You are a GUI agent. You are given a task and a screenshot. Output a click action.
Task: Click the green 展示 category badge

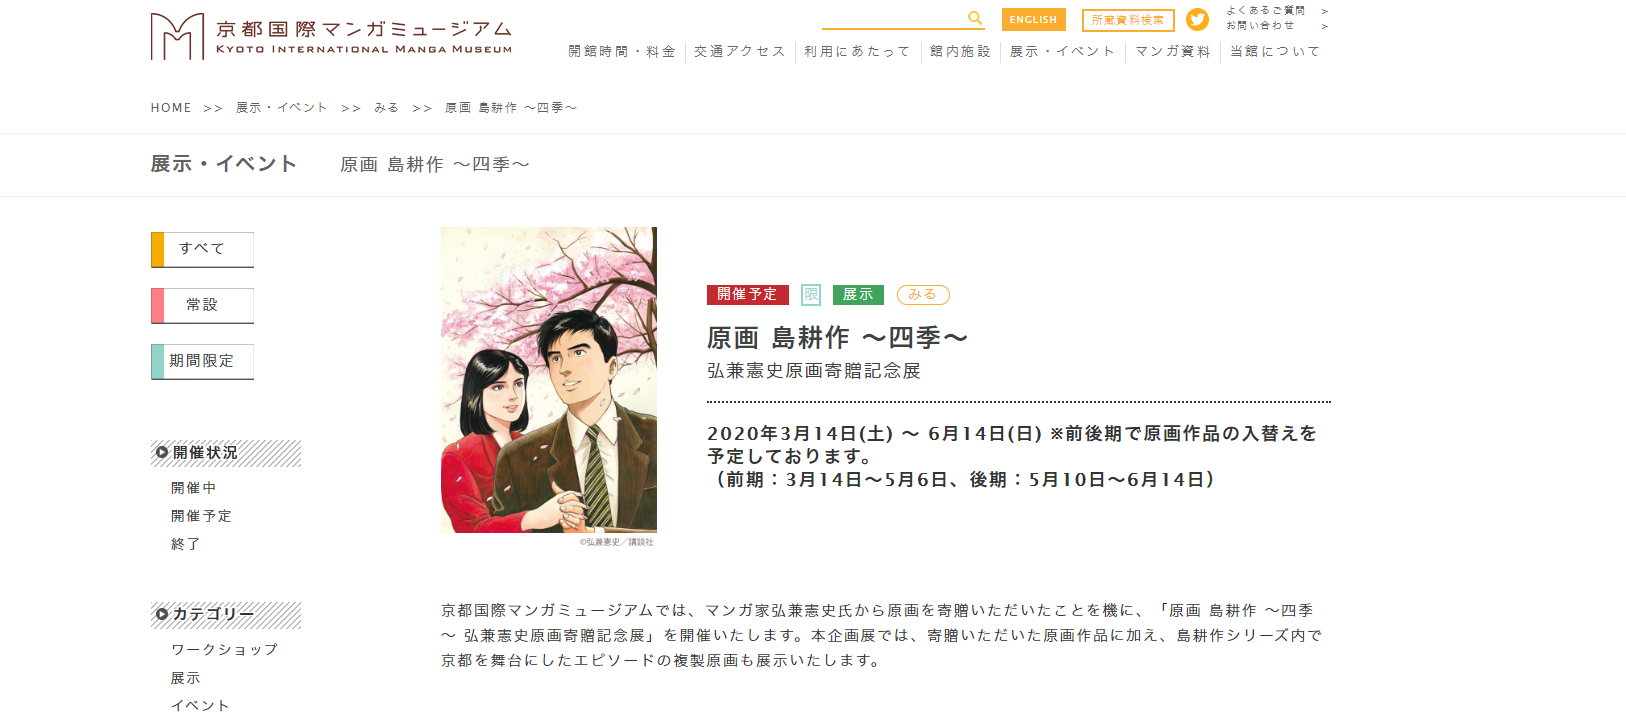(x=858, y=294)
